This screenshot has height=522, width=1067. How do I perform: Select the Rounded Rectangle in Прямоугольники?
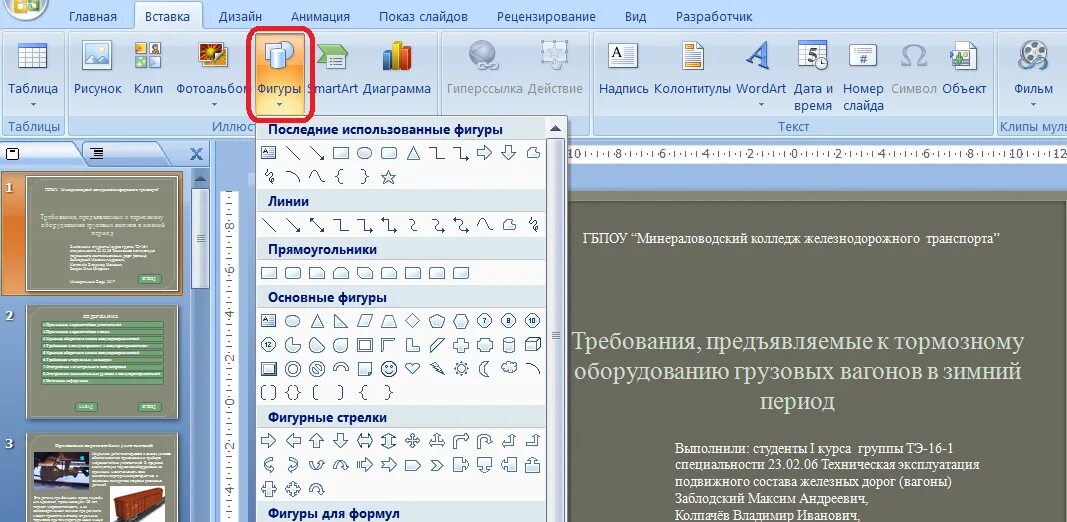pyautogui.click(x=293, y=273)
